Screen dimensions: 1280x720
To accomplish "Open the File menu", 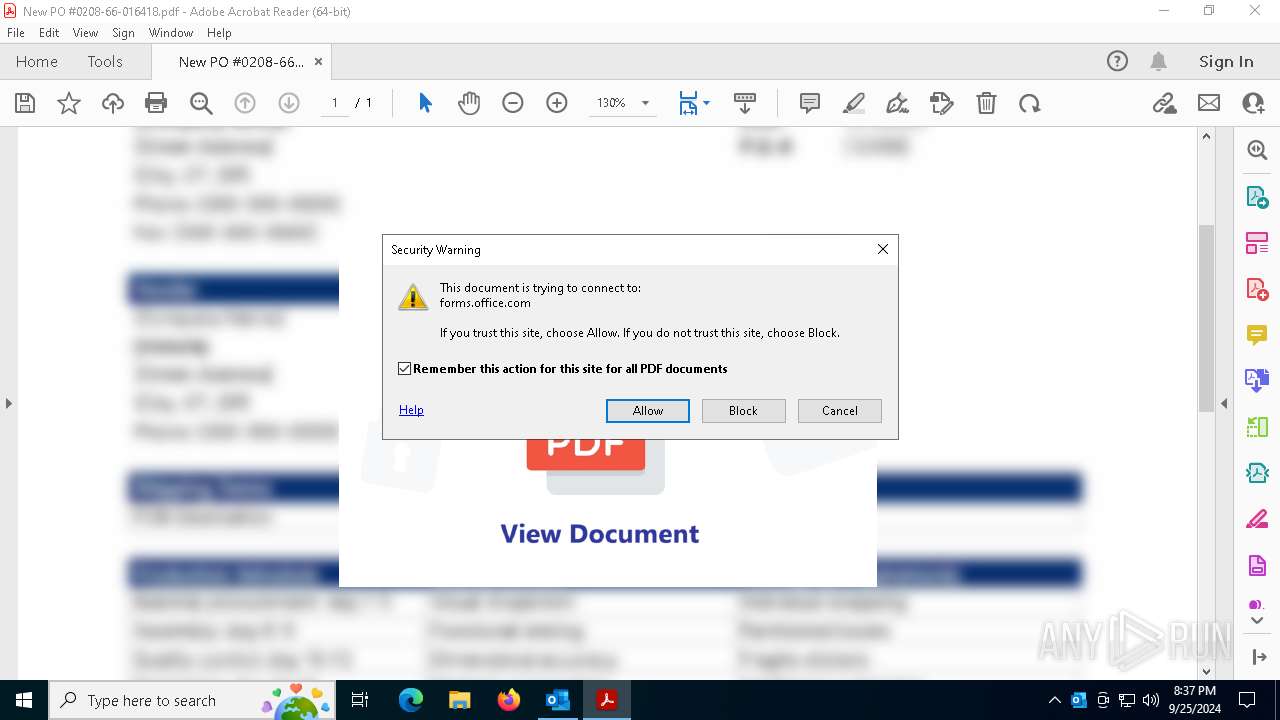I will click(x=16, y=33).
